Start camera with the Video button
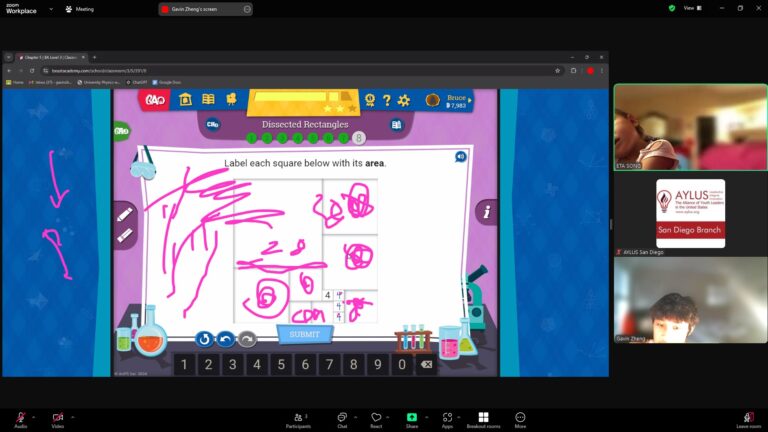 pos(58,420)
